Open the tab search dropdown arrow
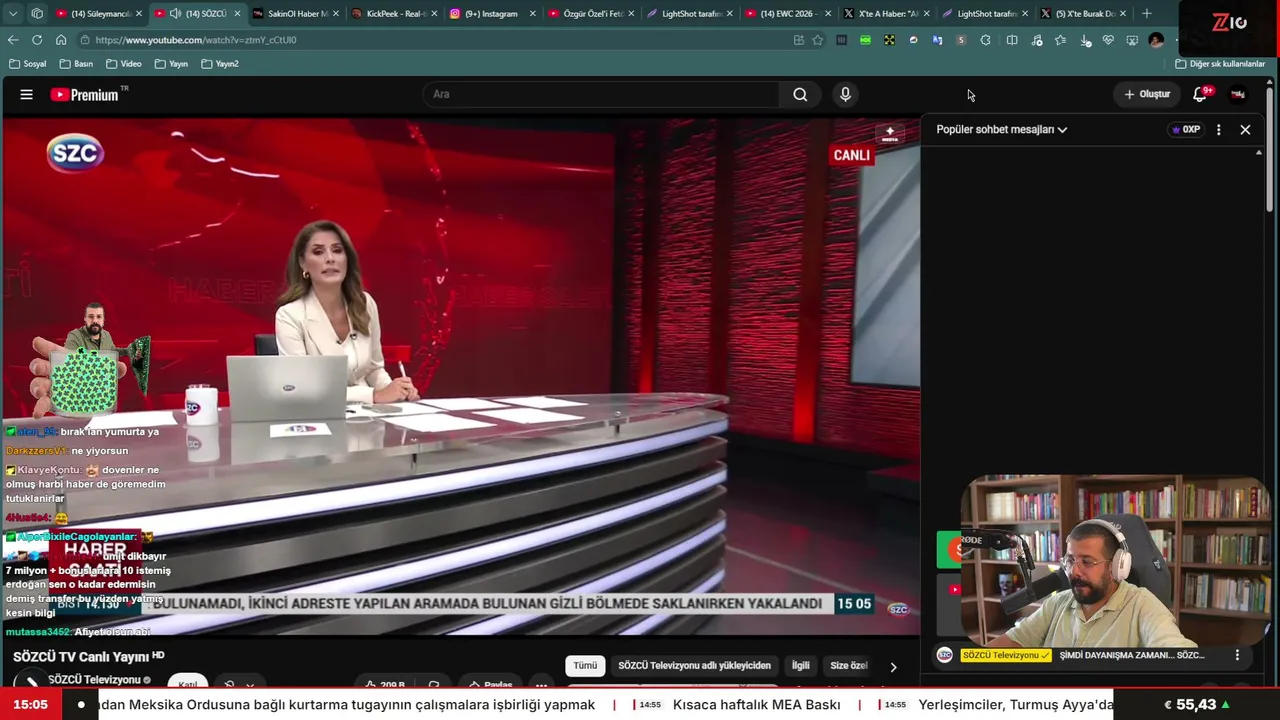Screen dimensions: 1280x720 tap(13, 14)
